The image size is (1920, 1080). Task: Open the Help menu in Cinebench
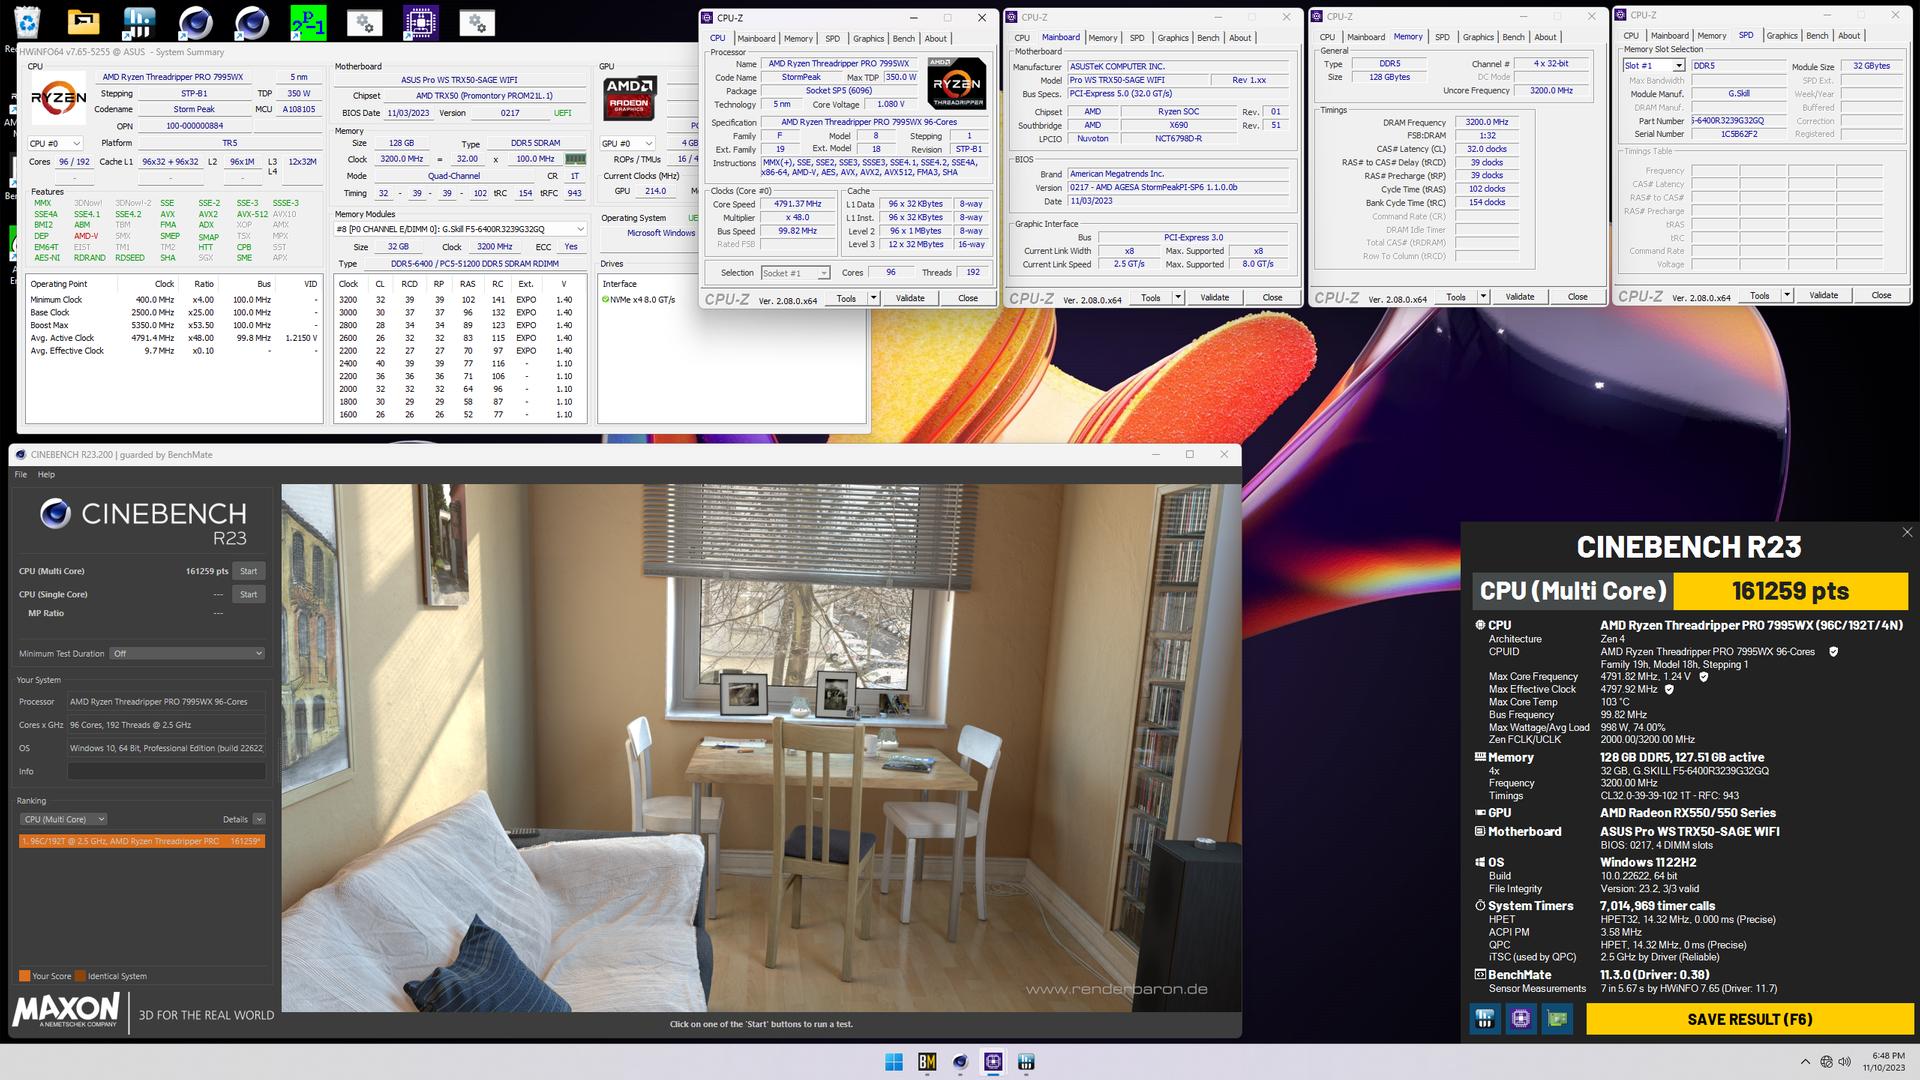point(45,474)
